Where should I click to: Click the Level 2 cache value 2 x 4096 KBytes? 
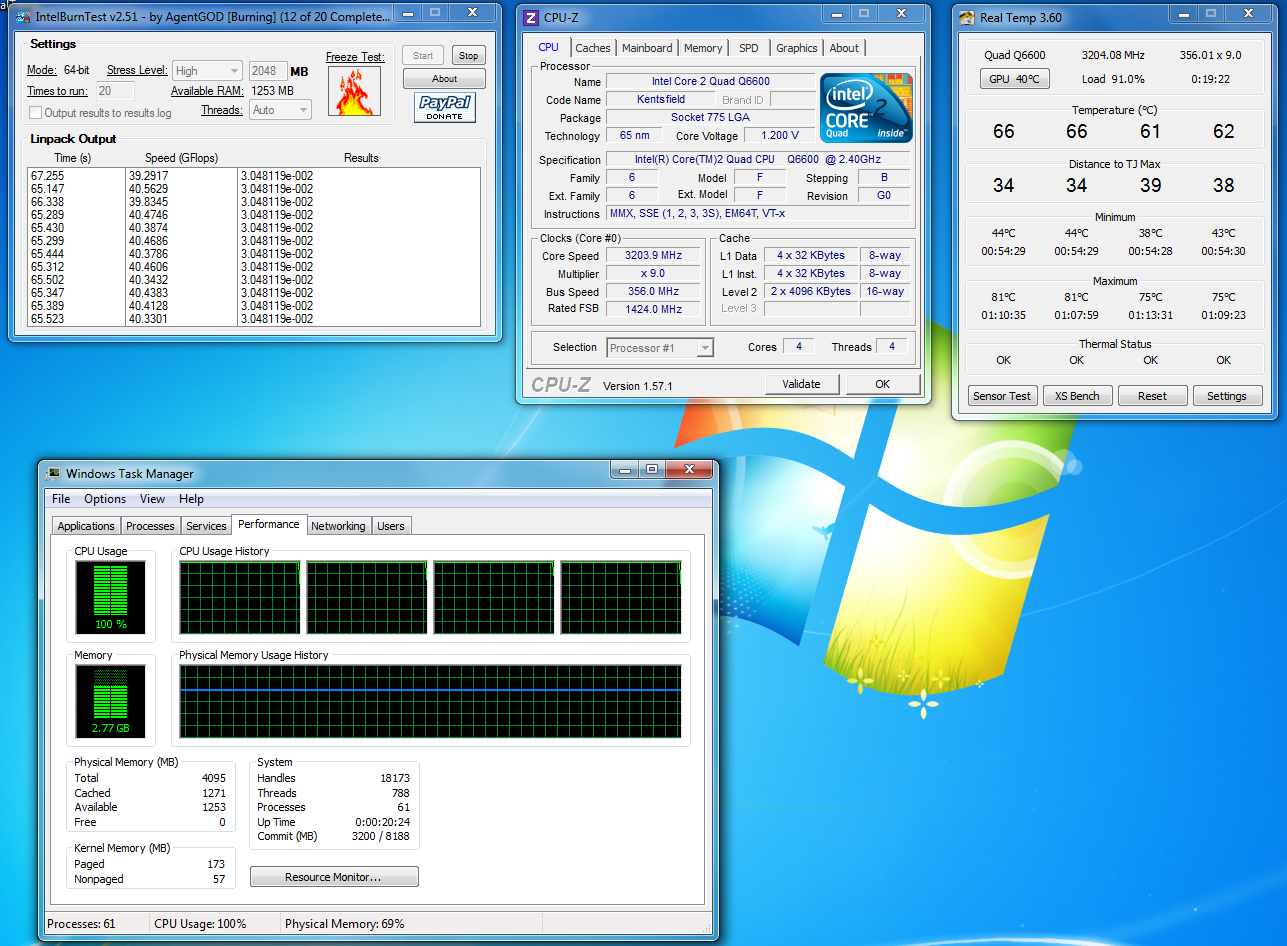click(x=812, y=291)
